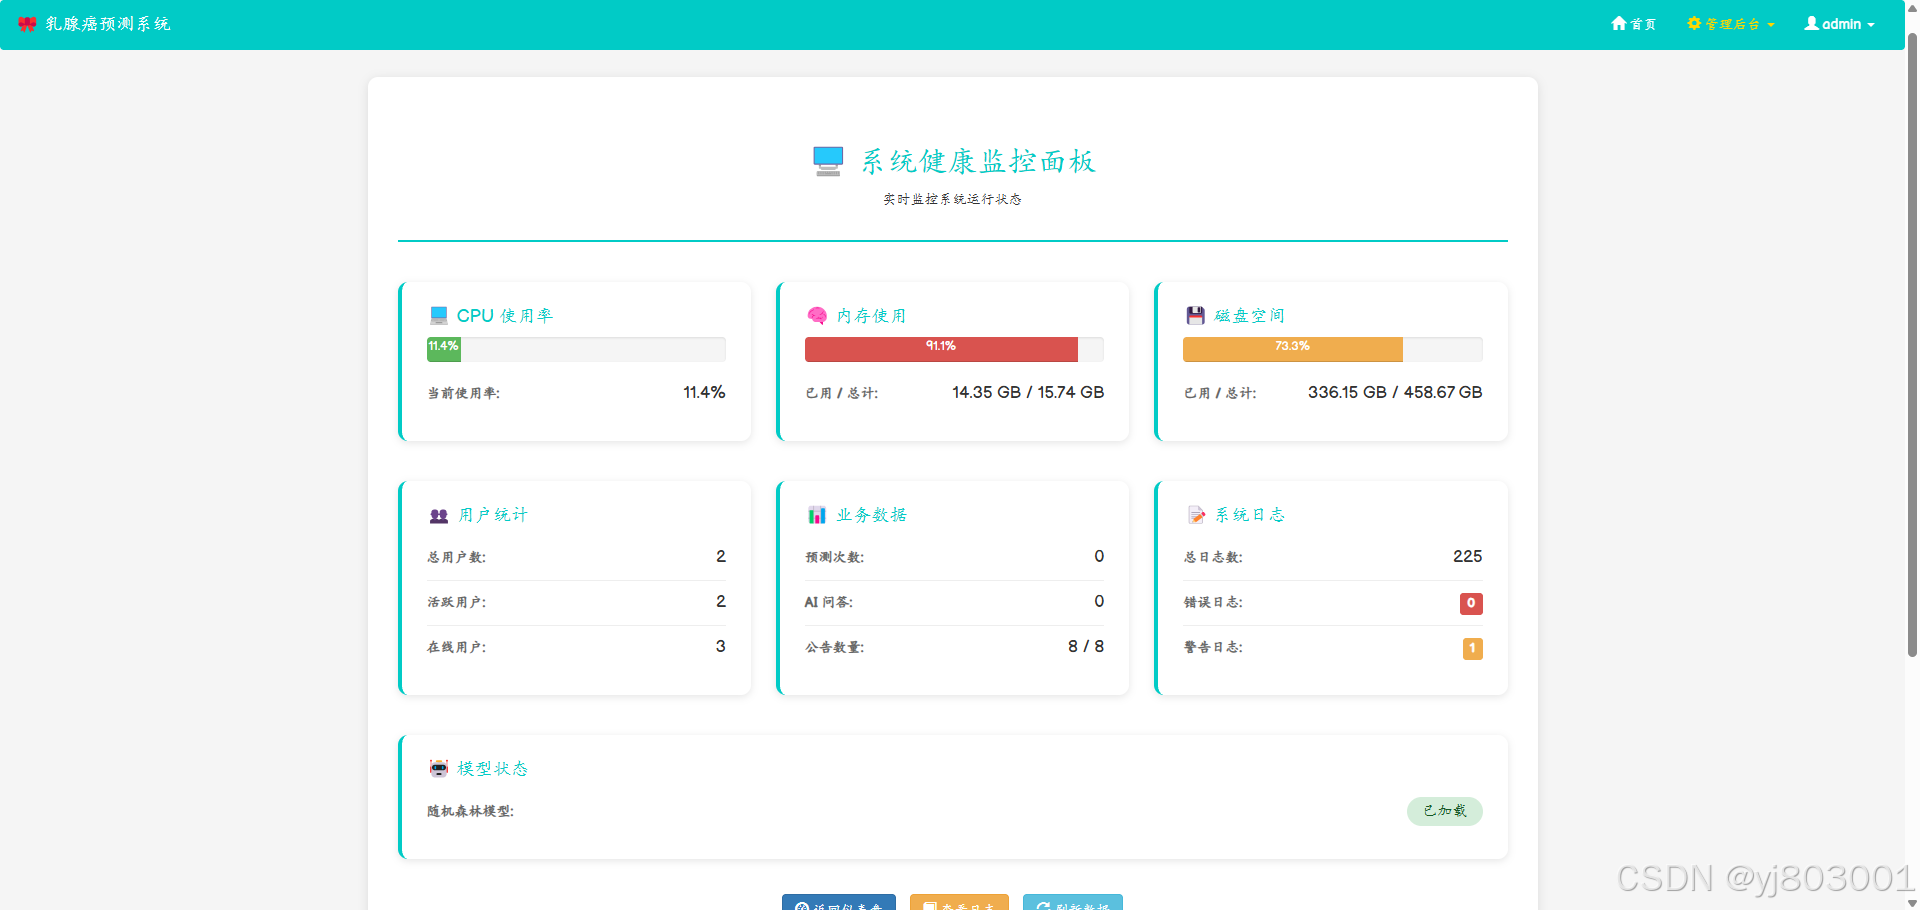This screenshot has height=910, width=1920.
Task: Click the red memory progress bar at 91.1%
Action: tap(941, 349)
